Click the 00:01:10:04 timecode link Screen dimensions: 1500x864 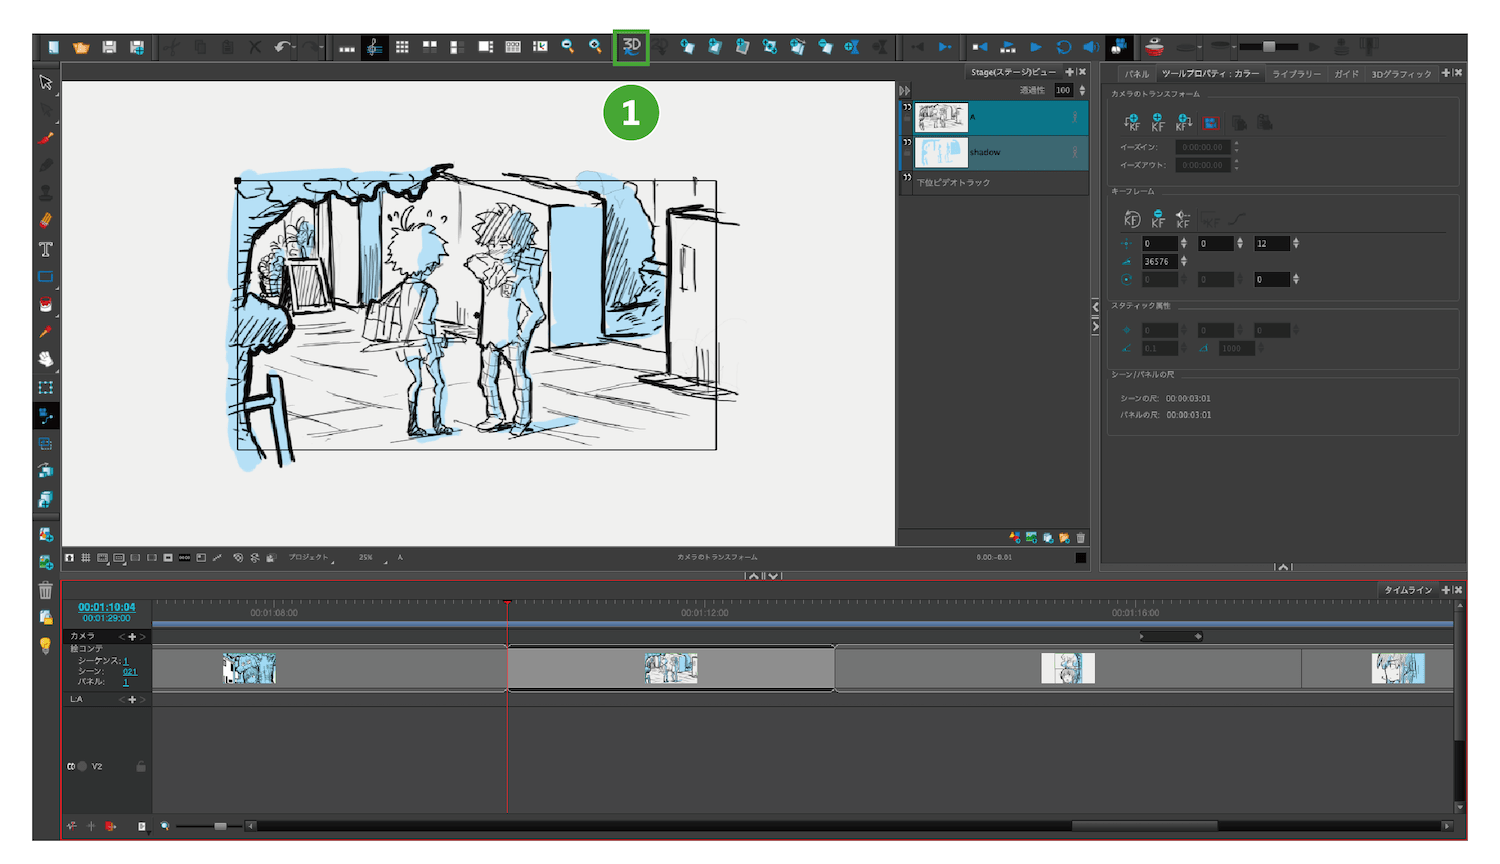pyautogui.click(x=106, y=607)
